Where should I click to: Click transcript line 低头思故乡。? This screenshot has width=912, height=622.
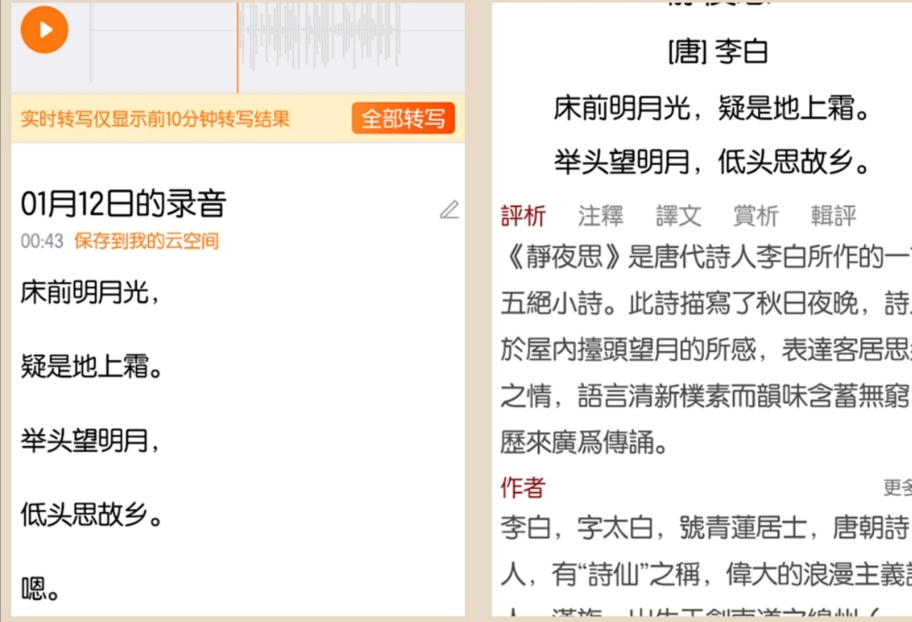coord(92,514)
